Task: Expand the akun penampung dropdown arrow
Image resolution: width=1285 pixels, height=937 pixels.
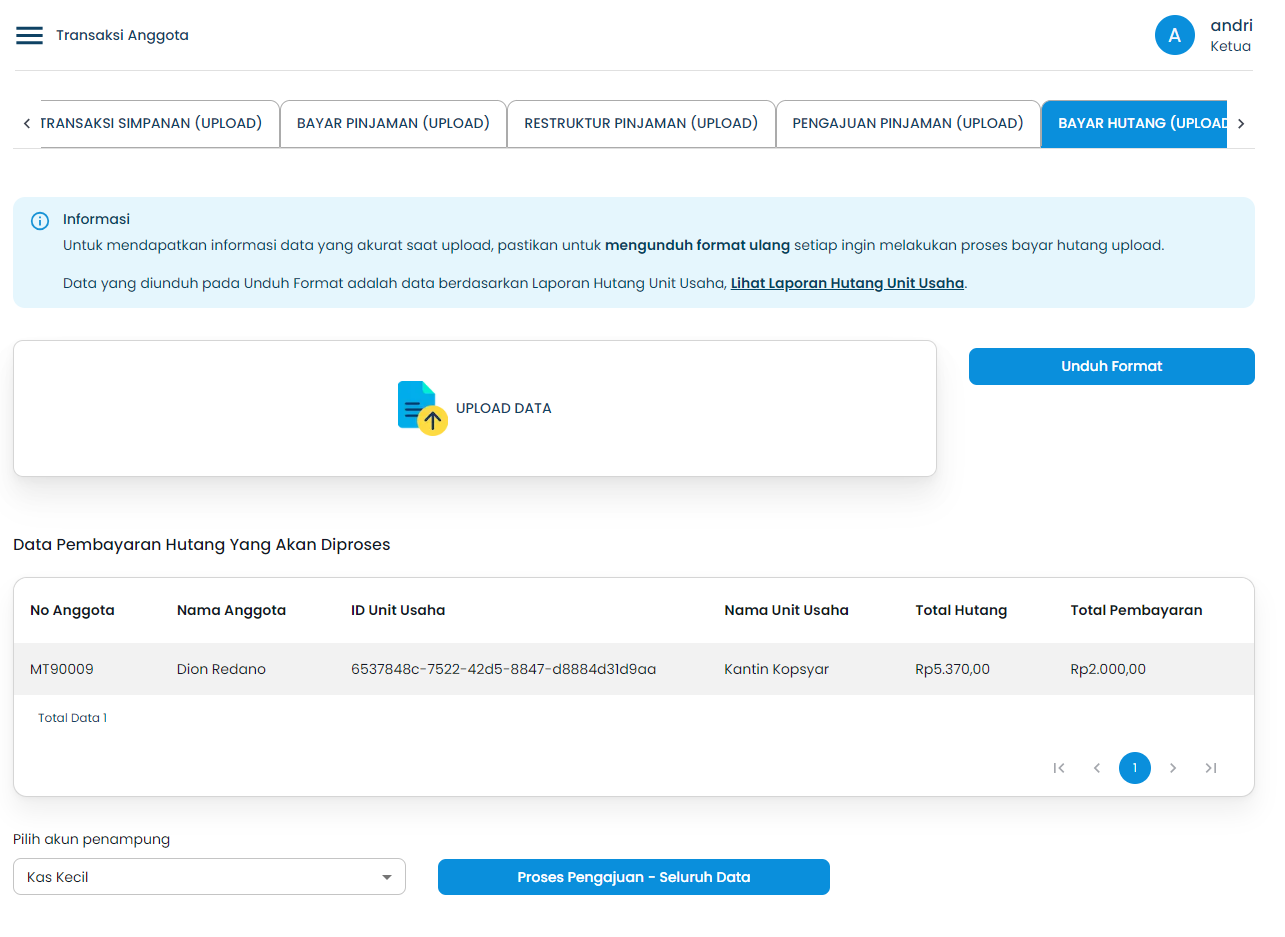Action: tap(387, 877)
